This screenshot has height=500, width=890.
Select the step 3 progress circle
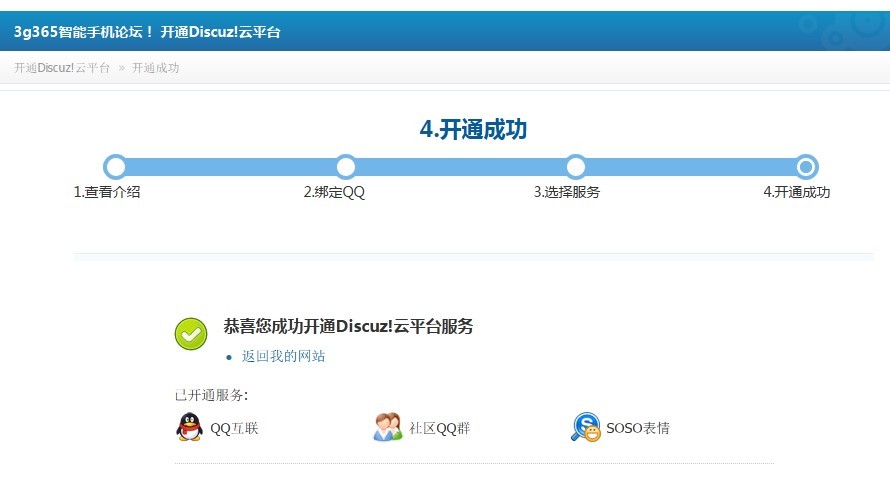(576, 167)
